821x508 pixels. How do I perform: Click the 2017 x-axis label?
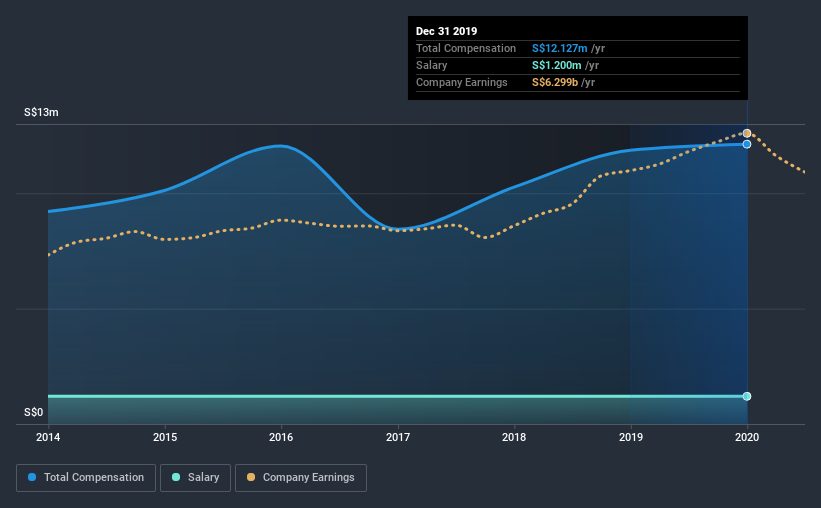tap(398, 437)
